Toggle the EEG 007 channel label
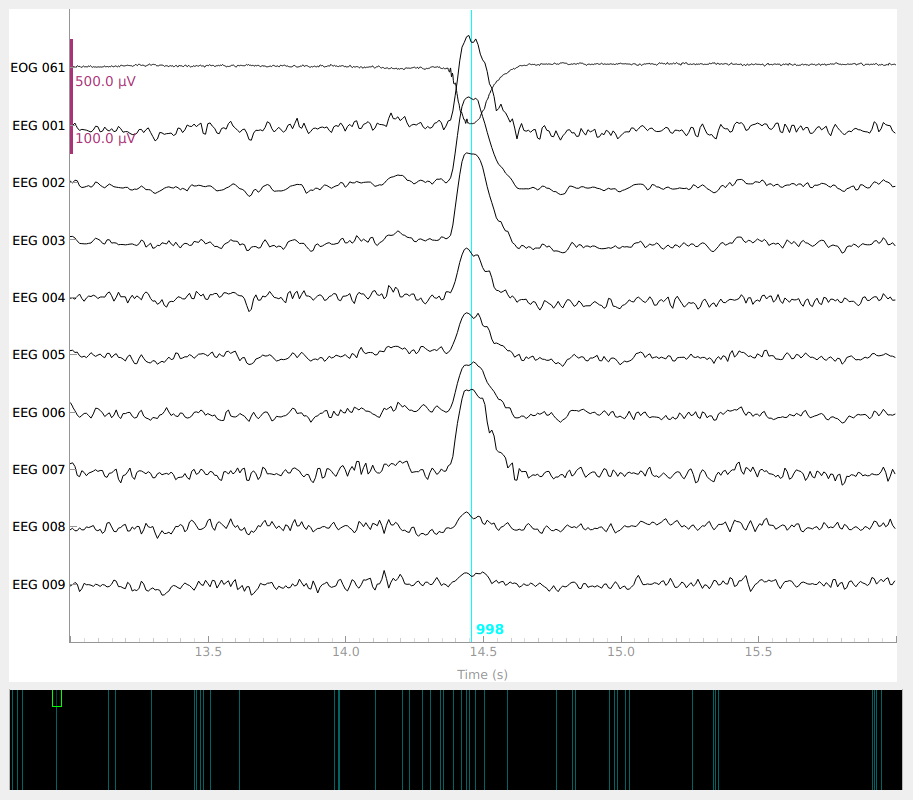The image size is (913, 800). tap(38, 469)
